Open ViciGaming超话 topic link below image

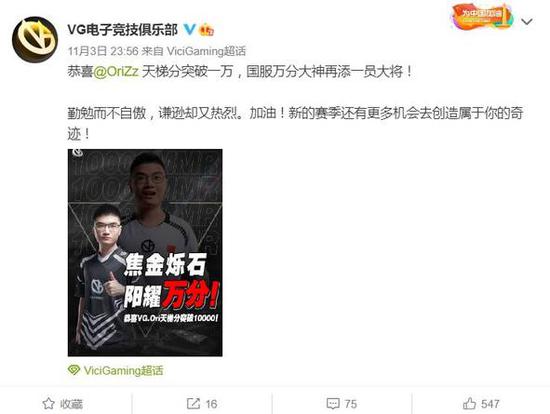pos(123,370)
